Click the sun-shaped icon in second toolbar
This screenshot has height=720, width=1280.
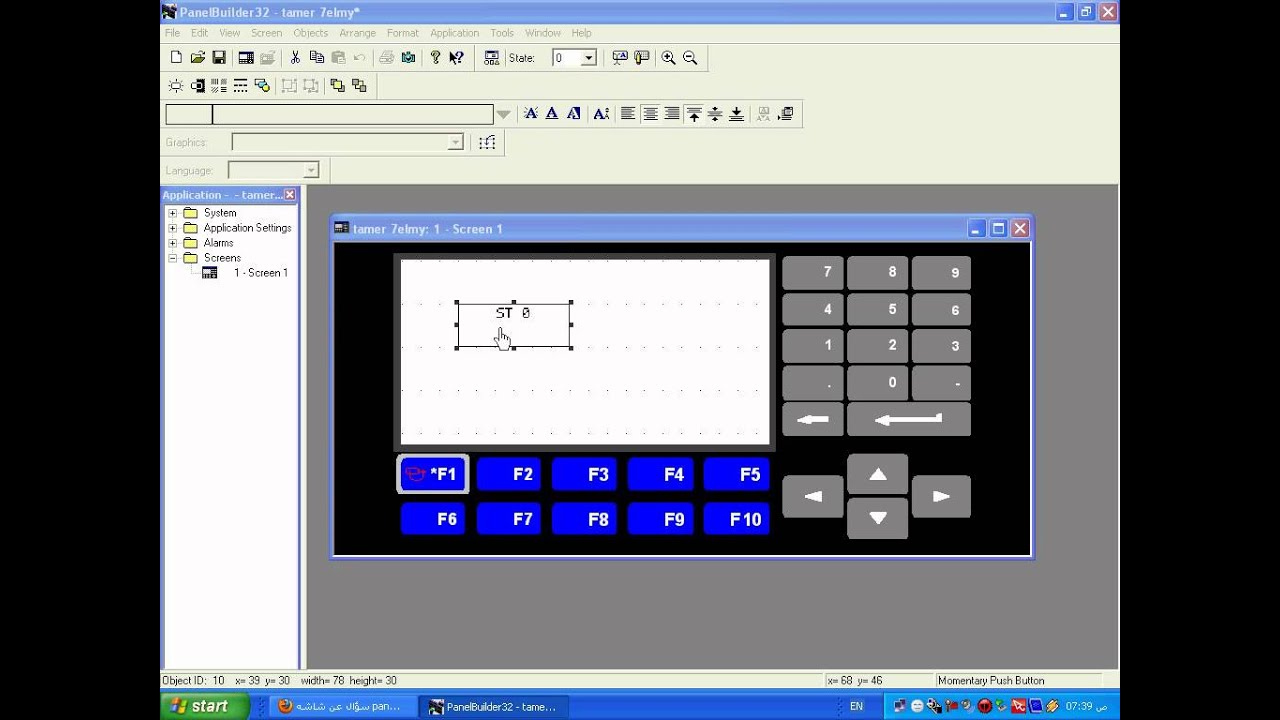[x=176, y=86]
